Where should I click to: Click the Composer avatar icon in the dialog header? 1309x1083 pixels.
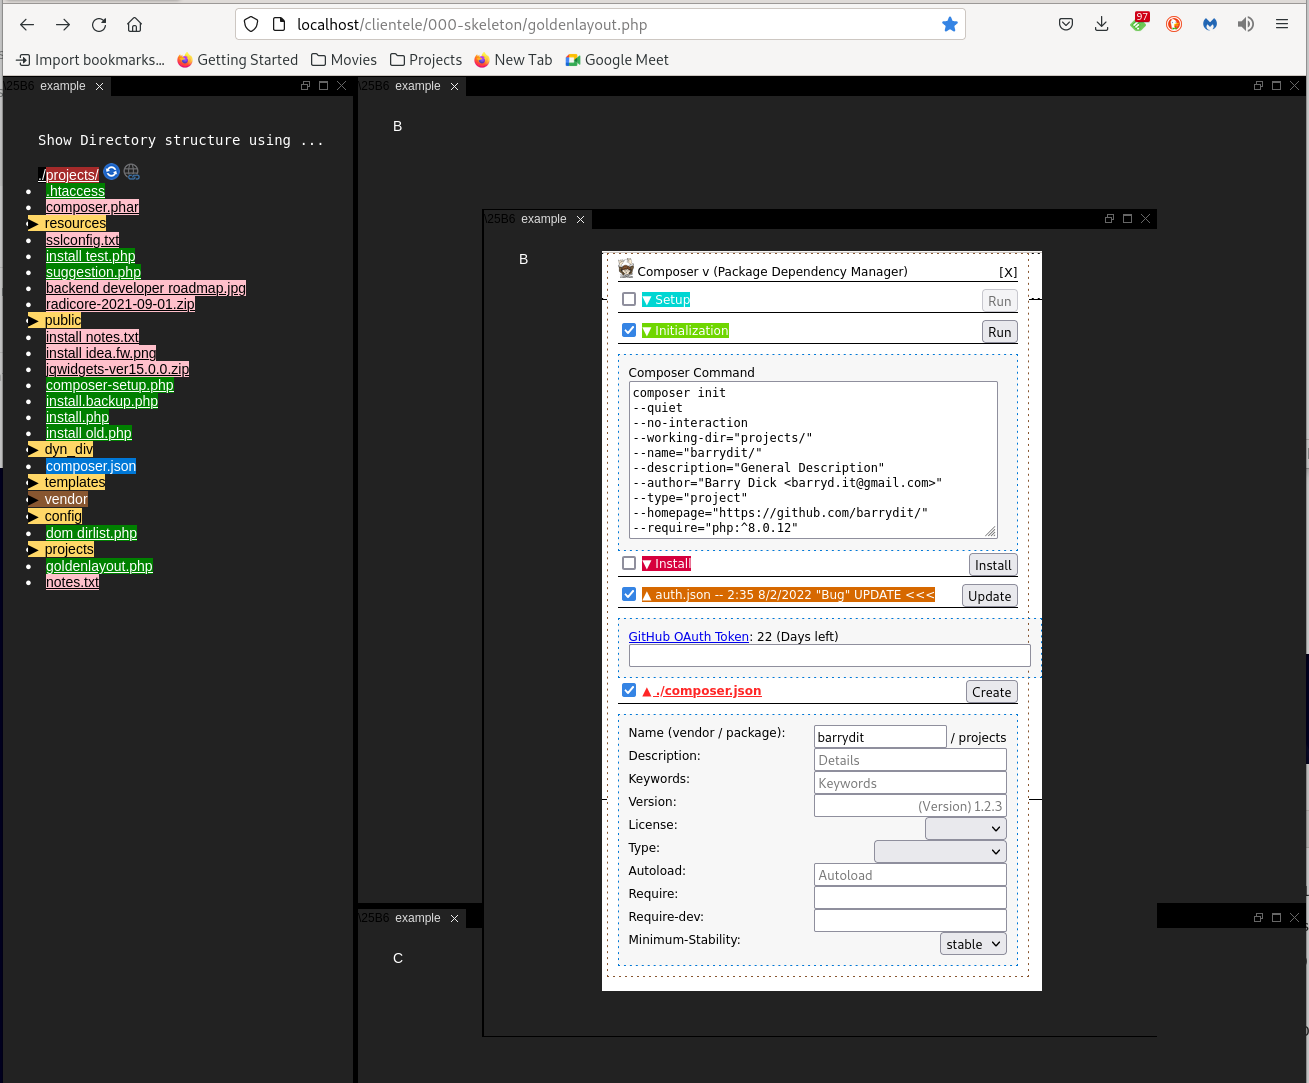625,269
